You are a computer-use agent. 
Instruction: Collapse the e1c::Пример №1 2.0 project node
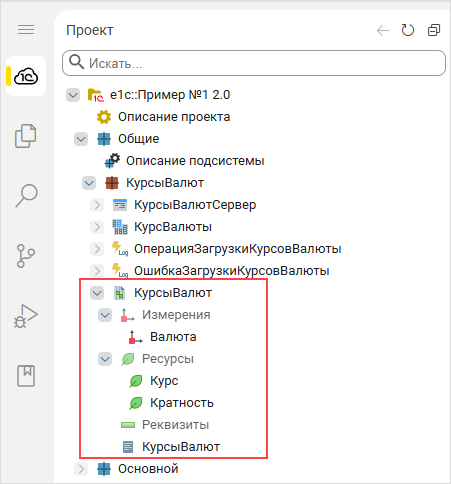[x=73, y=95]
